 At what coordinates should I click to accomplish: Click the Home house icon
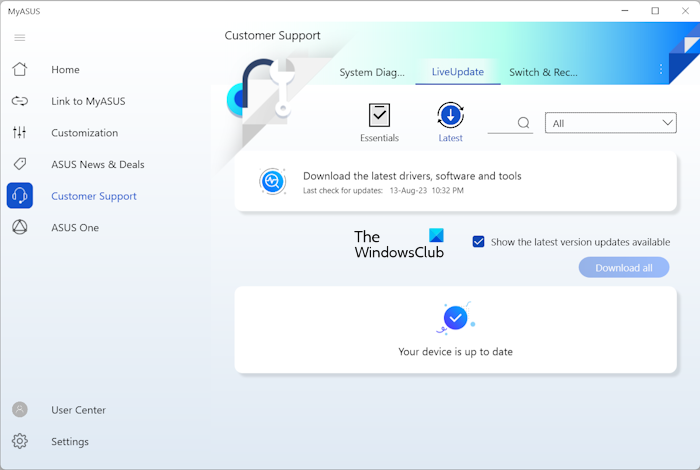tap(20, 70)
